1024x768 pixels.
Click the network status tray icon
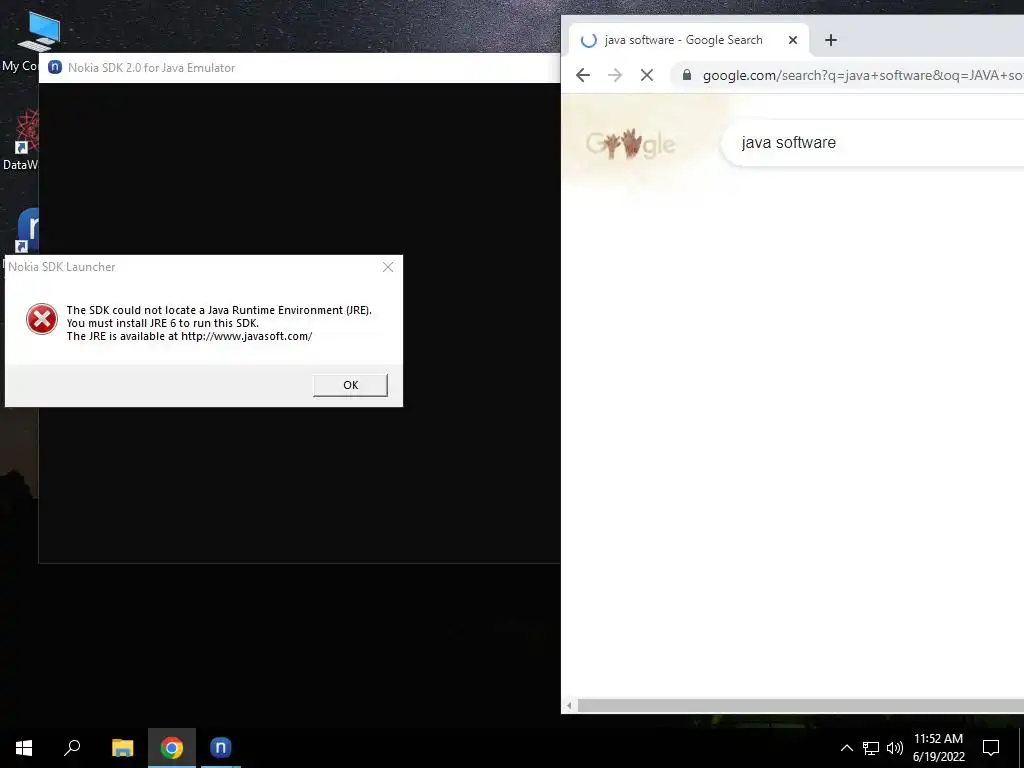(x=871, y=748)
